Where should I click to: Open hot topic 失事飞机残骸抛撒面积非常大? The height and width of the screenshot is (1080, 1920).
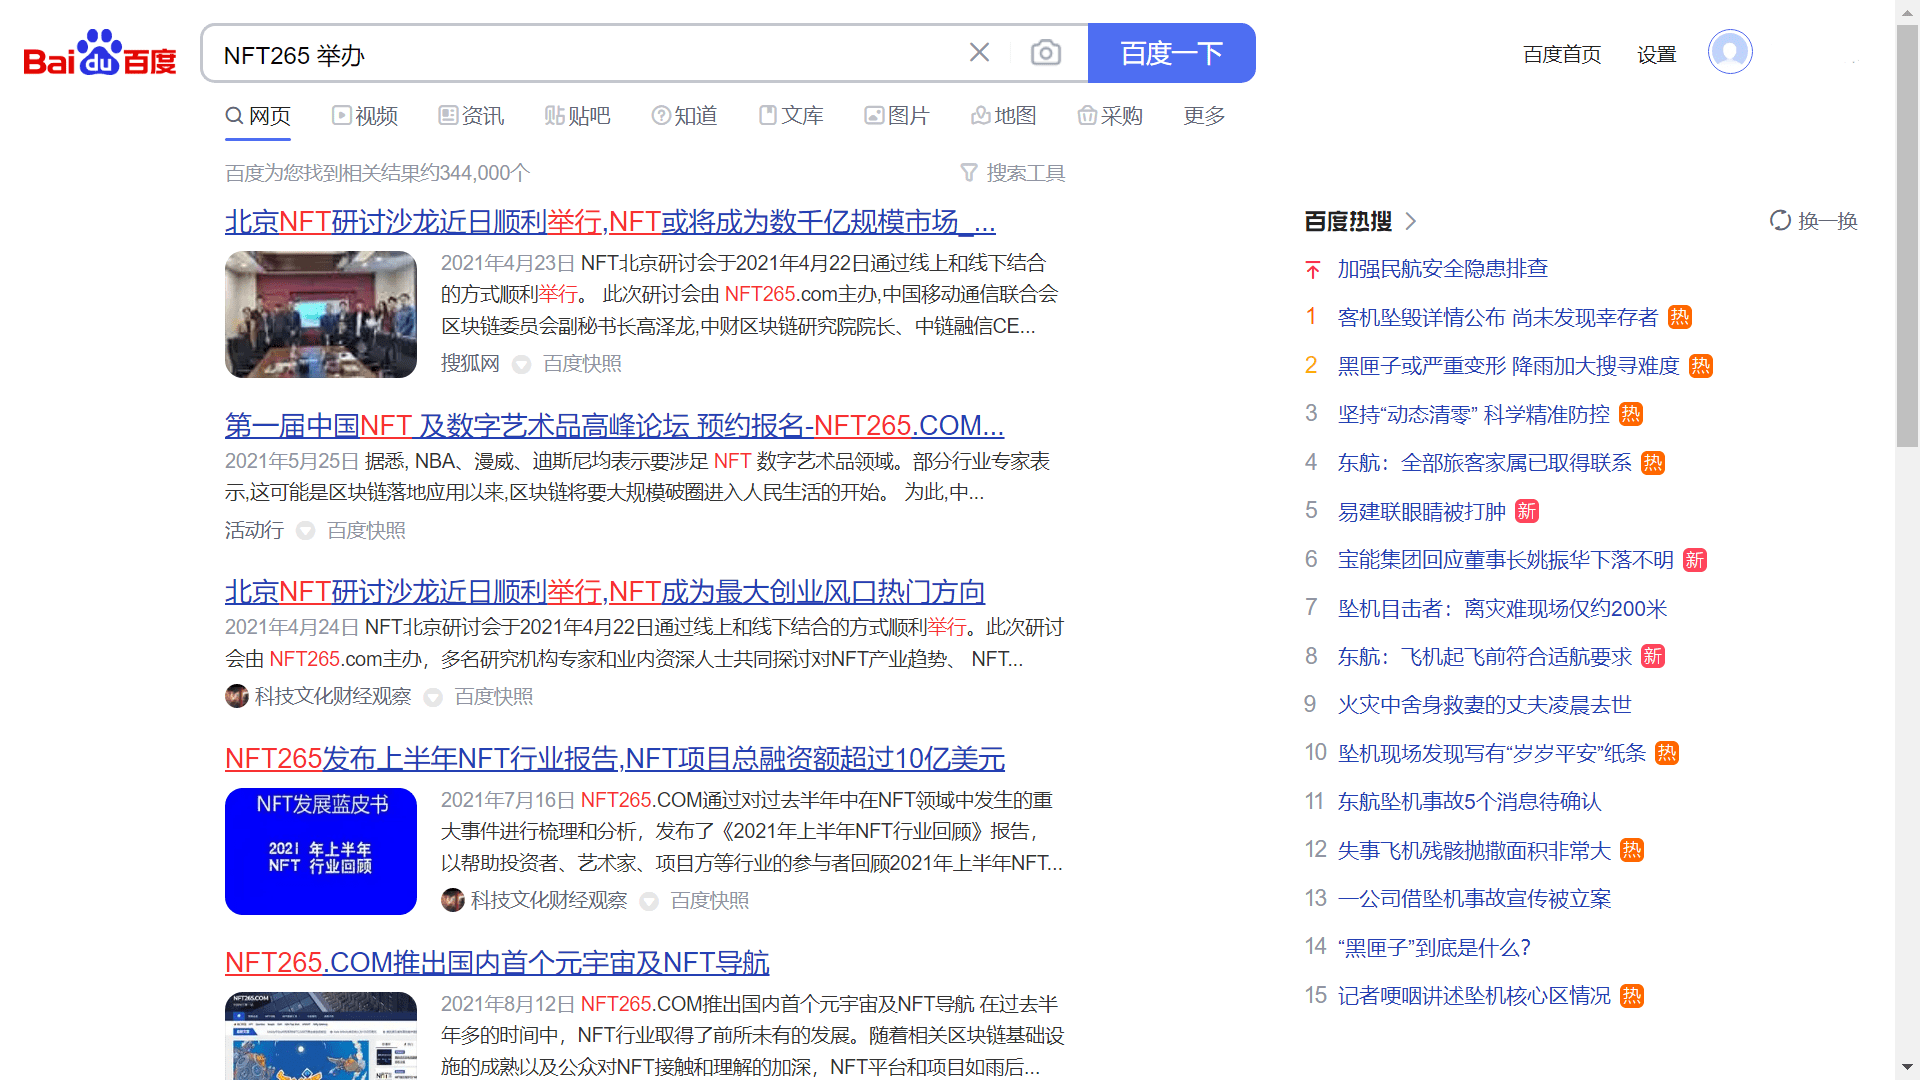coord(1475,850)
